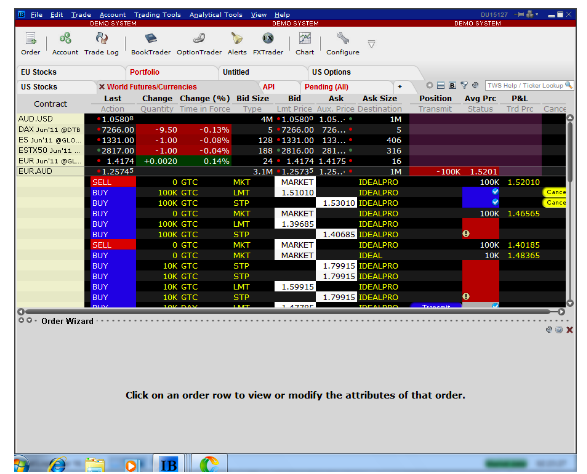Click the account figures icon in title bar
The height and width of the screenshot is (474, 587).
point(530,14)
